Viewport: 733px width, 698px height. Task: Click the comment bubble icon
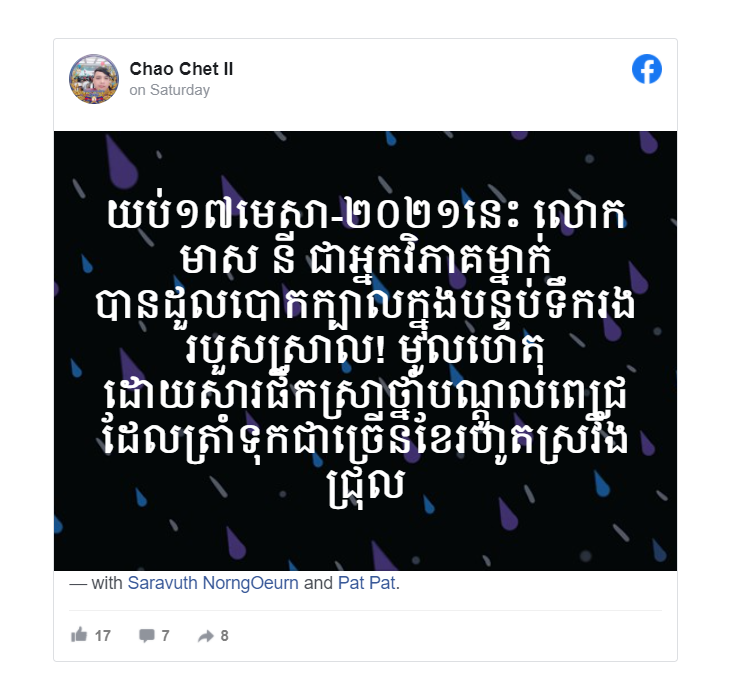tap(147, 635)
